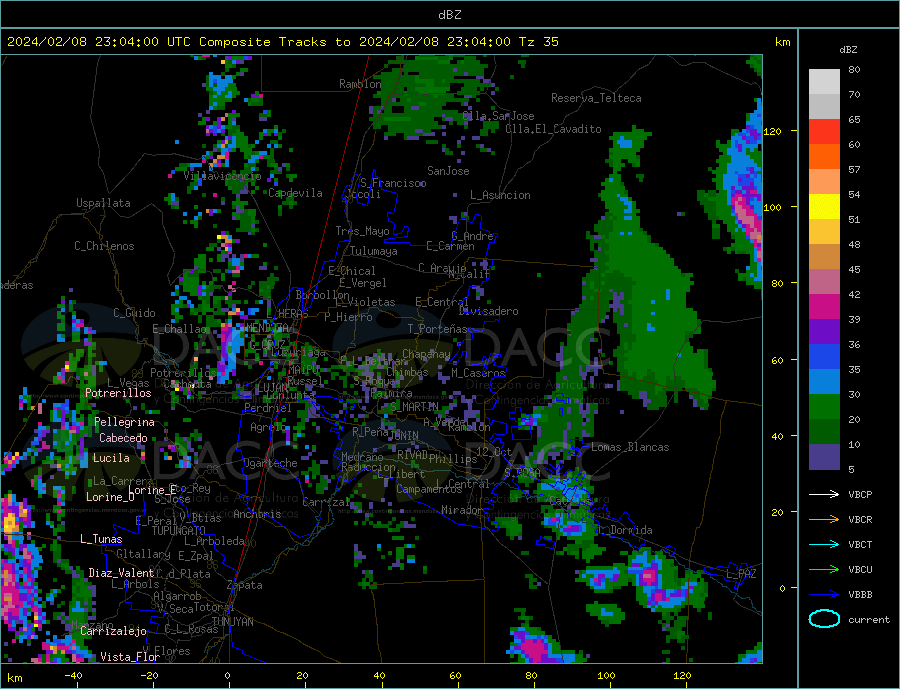This screenshot has height=689, width=900.
Task: Click the 'L_Asuncion' place label
Action: click(501, 195)
